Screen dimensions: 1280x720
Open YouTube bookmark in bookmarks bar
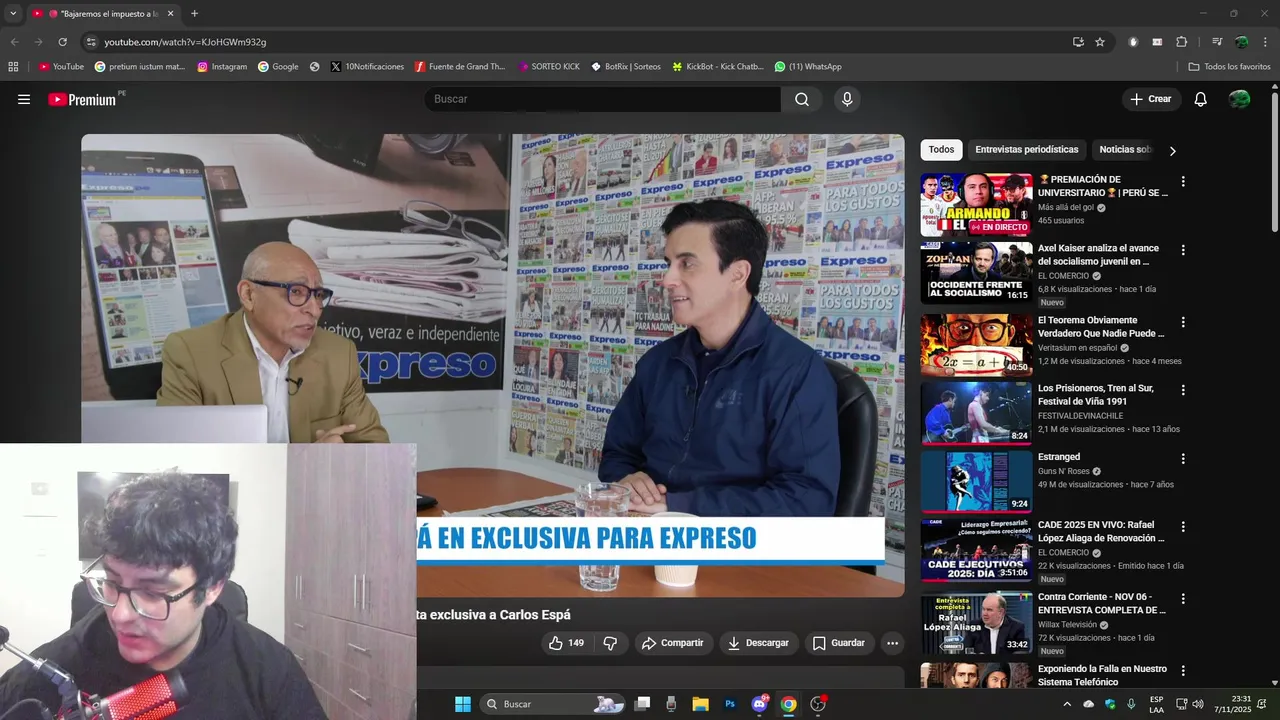coord(61,67)
